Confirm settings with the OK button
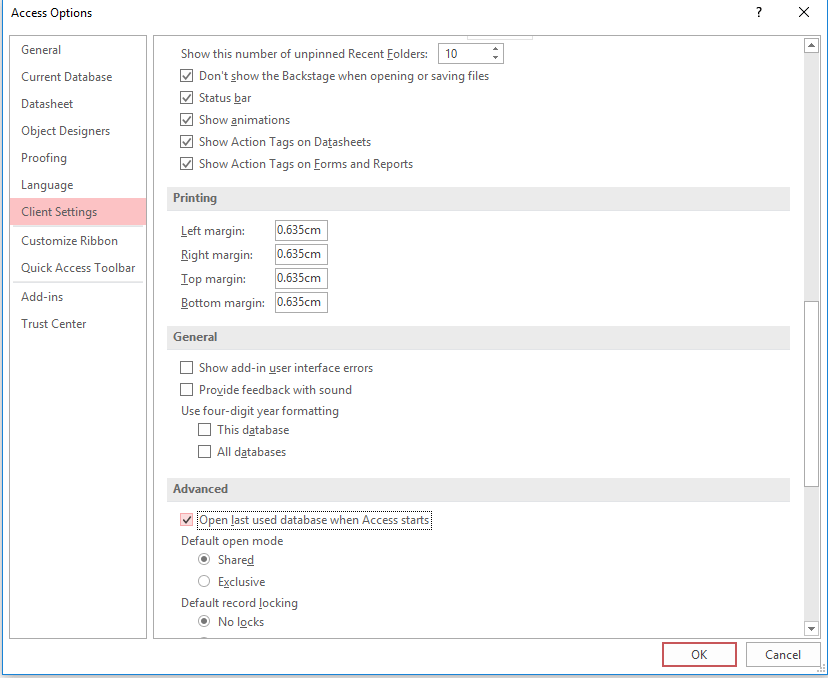 (x=699, y=654)
